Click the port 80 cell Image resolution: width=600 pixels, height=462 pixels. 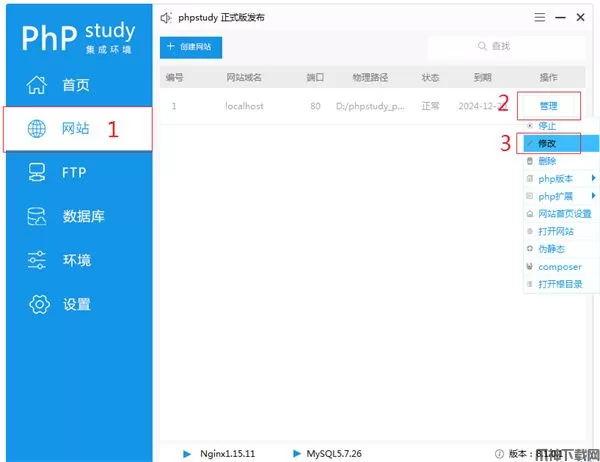pos(315,106)
